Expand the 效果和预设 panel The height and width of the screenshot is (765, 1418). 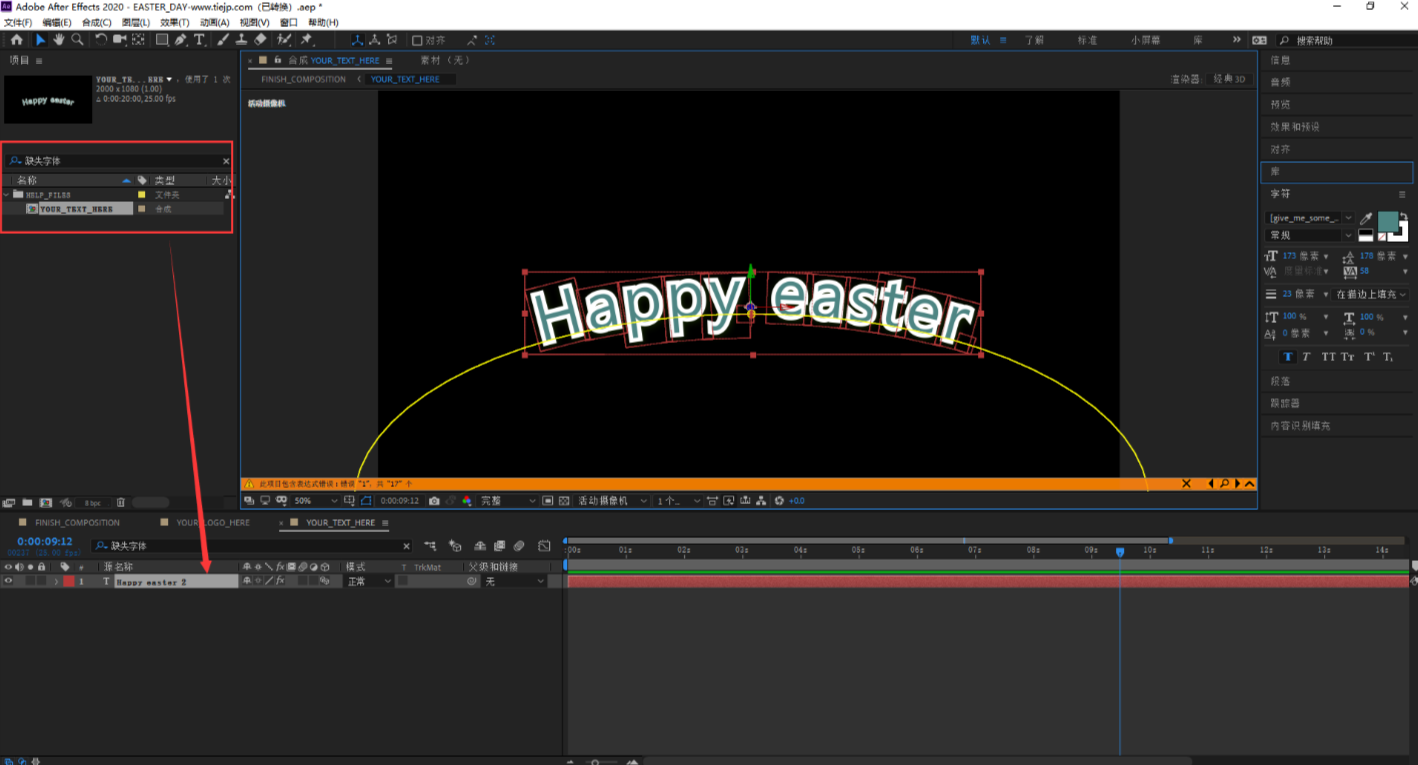pyautogui.click(x=1295, y=127)
